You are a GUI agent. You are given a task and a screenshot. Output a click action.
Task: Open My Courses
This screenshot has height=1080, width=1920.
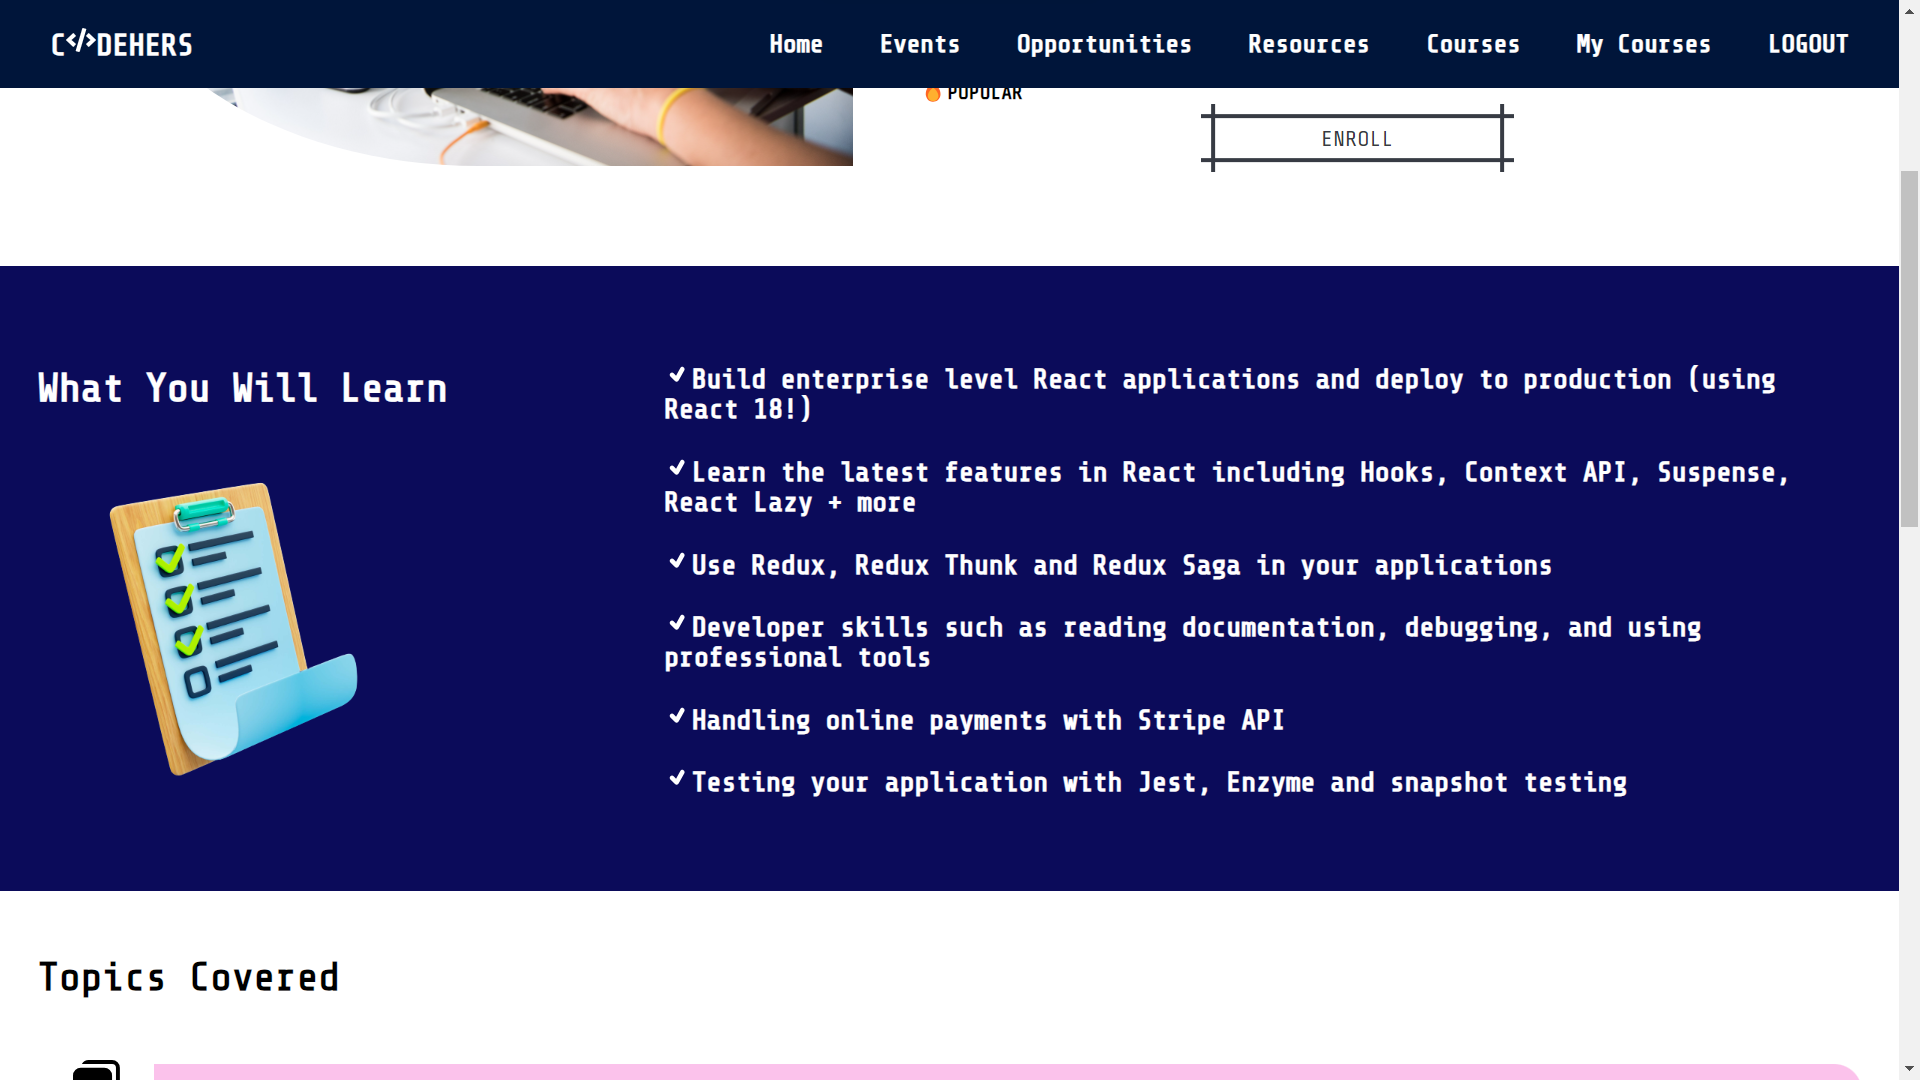pos(1643,44)
